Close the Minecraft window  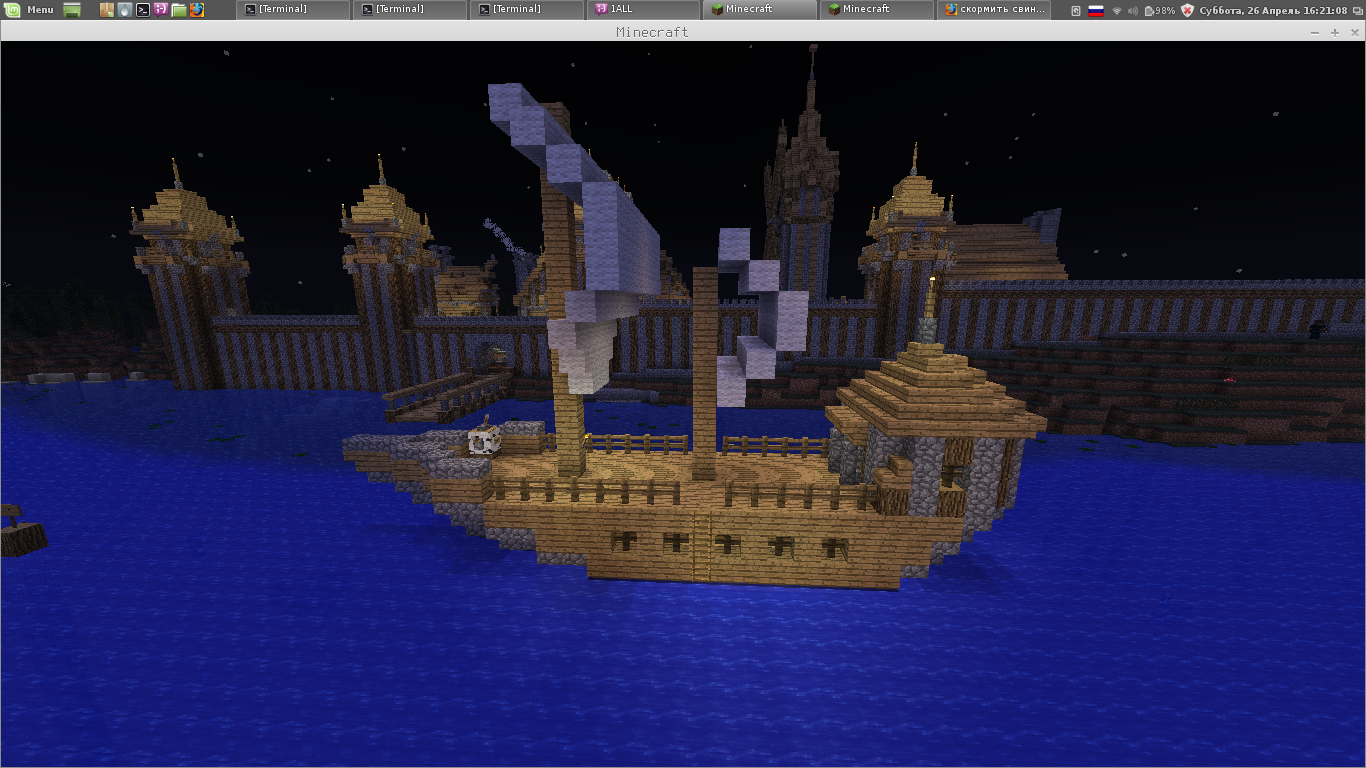pos(1353,33)
